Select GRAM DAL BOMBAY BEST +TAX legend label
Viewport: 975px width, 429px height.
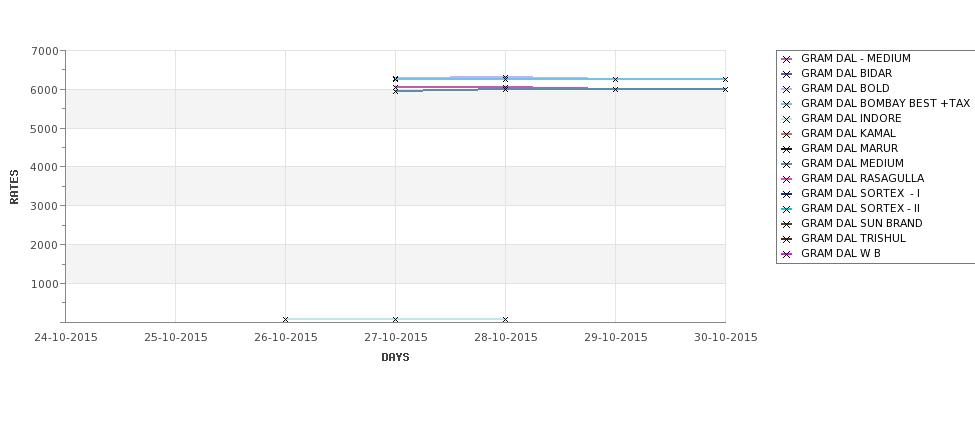(885, 103)
